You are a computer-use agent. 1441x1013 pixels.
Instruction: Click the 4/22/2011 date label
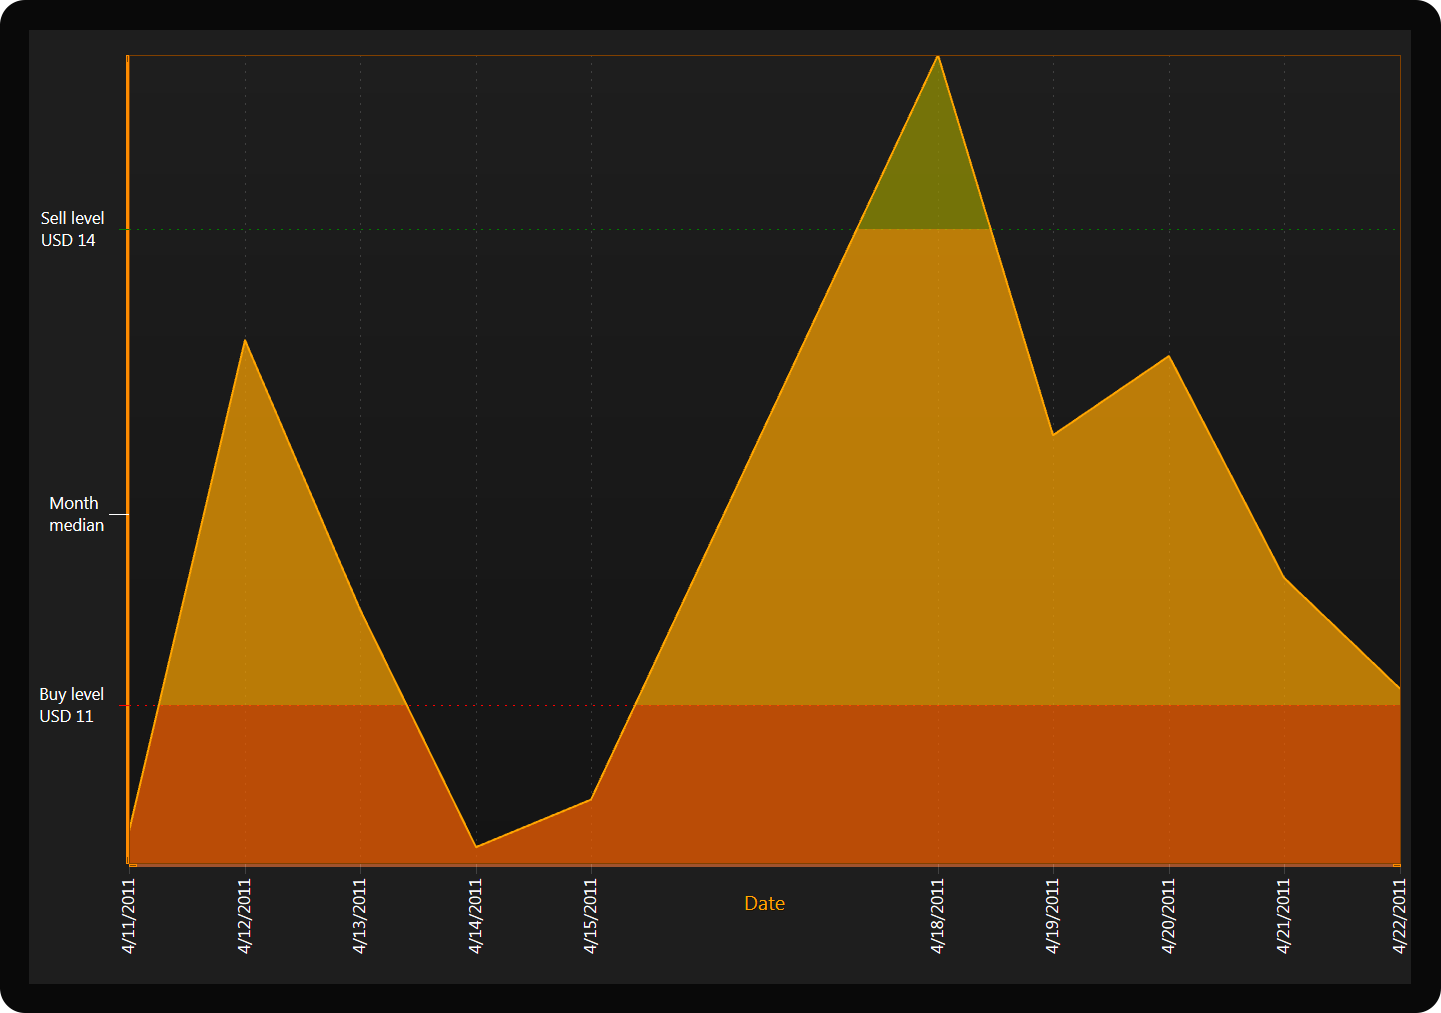point(1400,916)
